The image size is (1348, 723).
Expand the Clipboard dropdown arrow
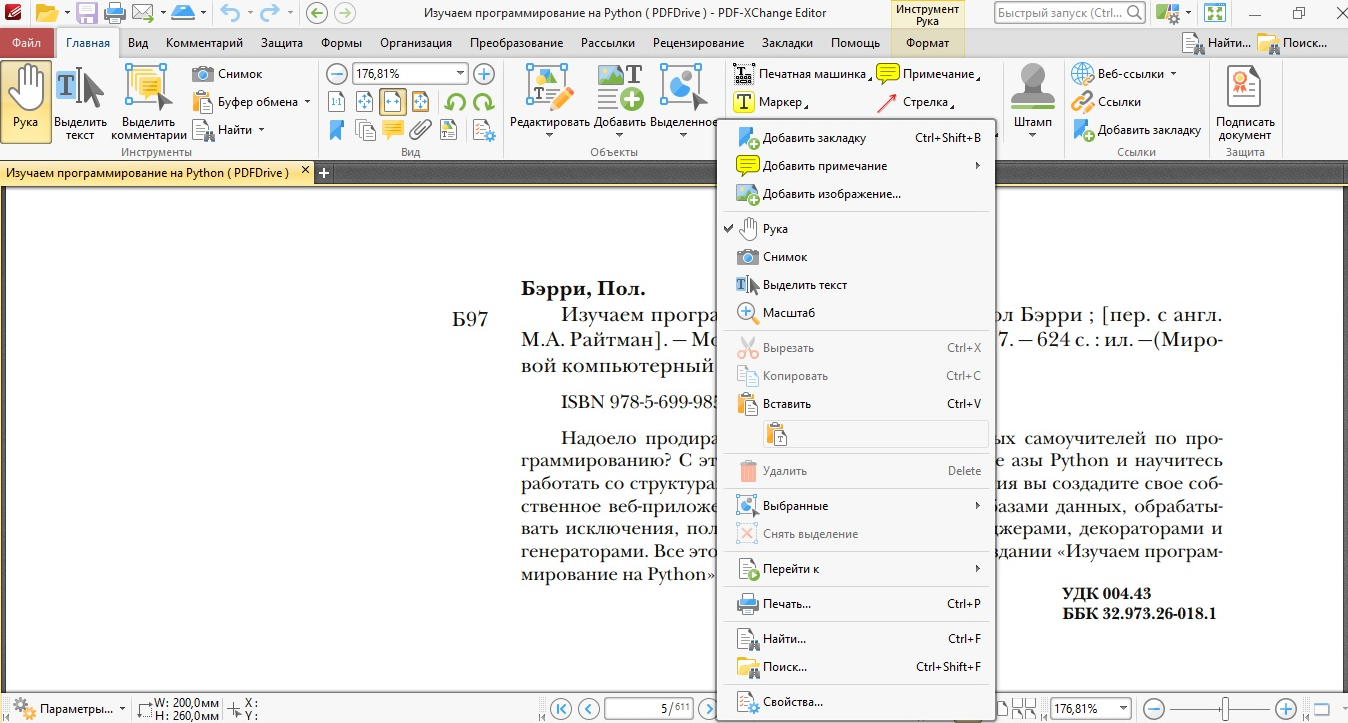307,102
